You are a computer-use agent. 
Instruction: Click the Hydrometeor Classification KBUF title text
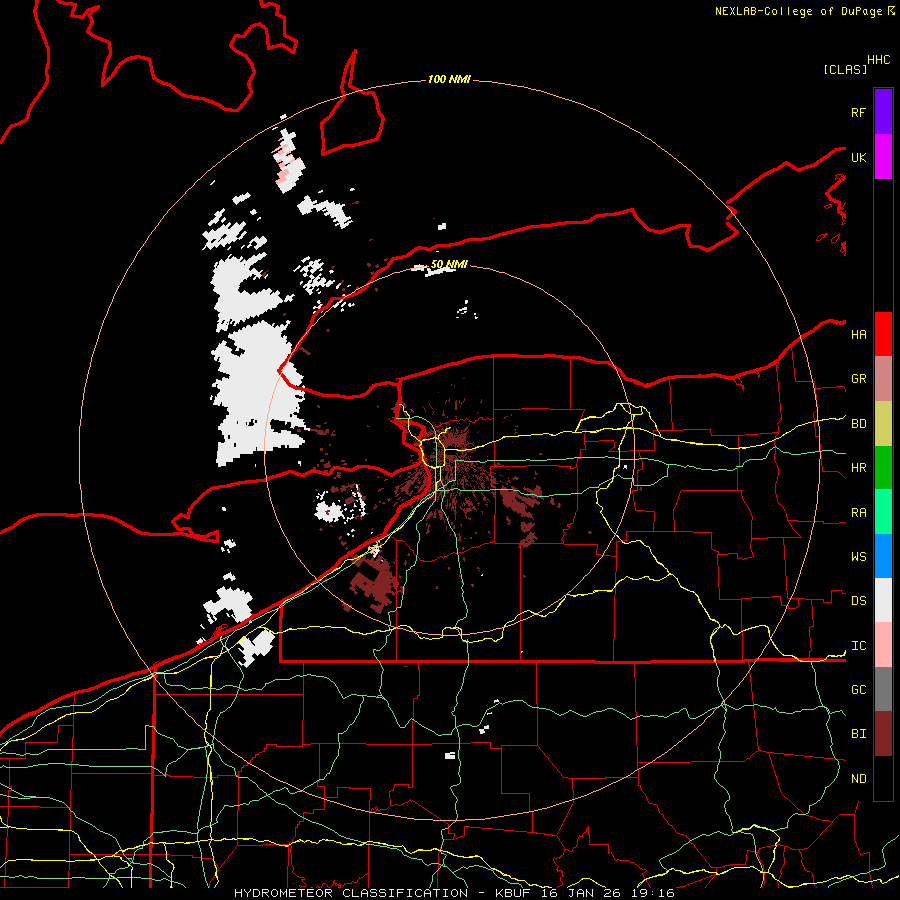point(454,893)
